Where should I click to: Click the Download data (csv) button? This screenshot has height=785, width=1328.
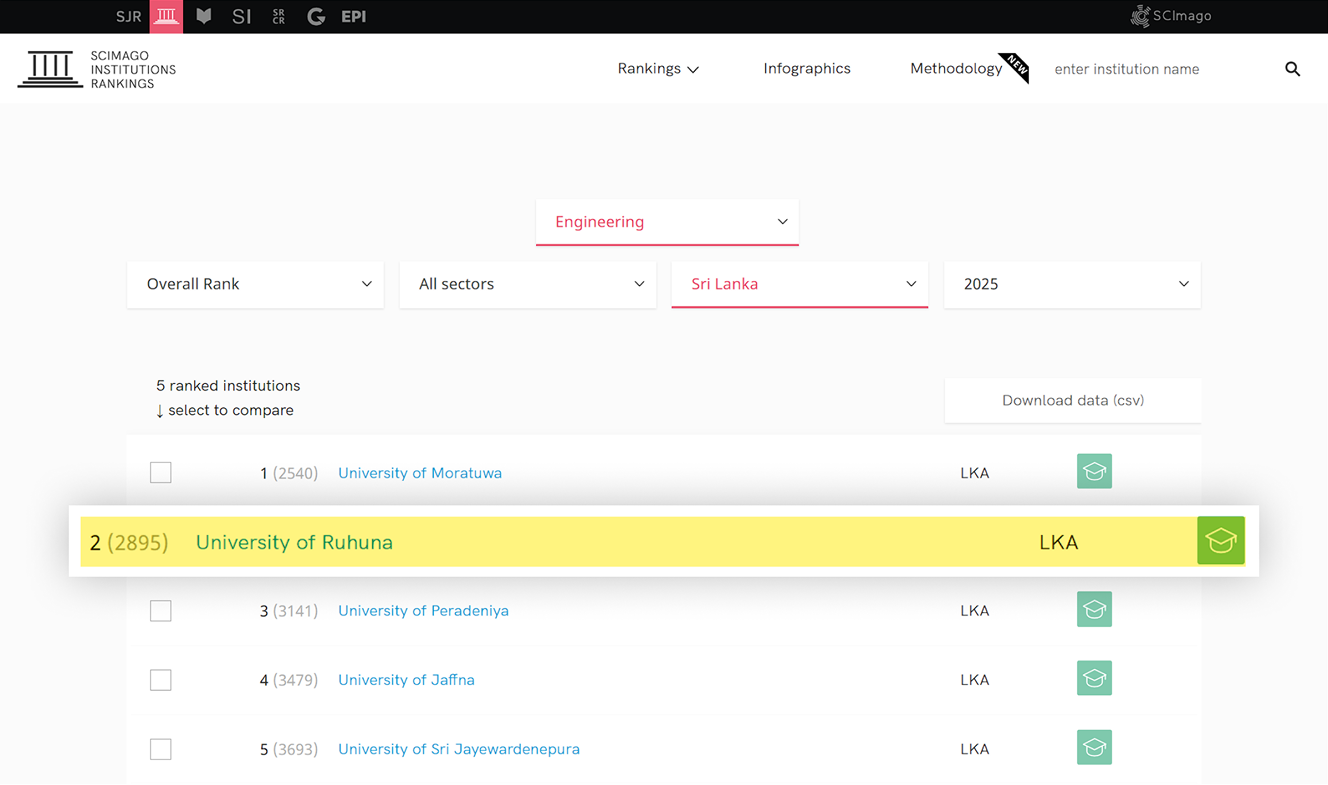(1072, 400)
